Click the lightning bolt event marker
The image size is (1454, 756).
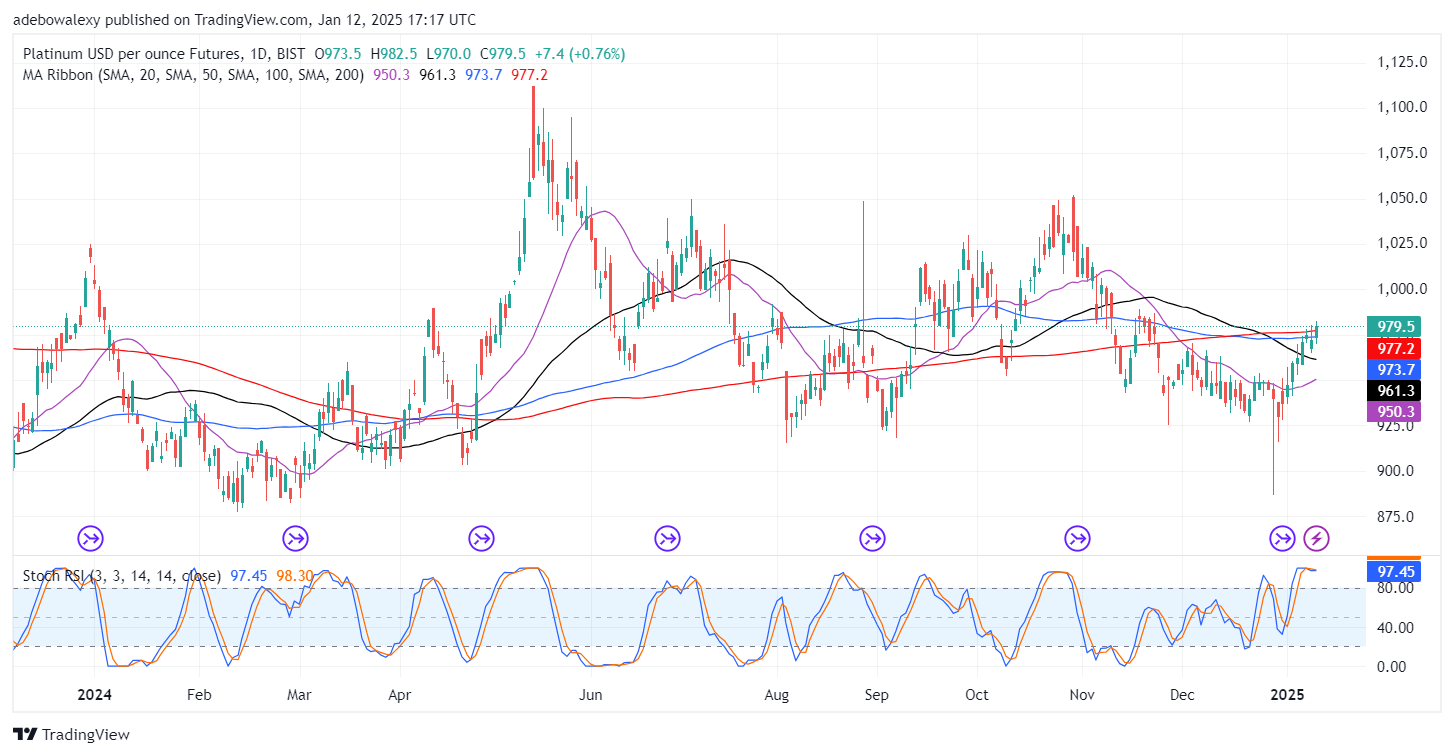pyautogui.click(x=1318, y=539)
